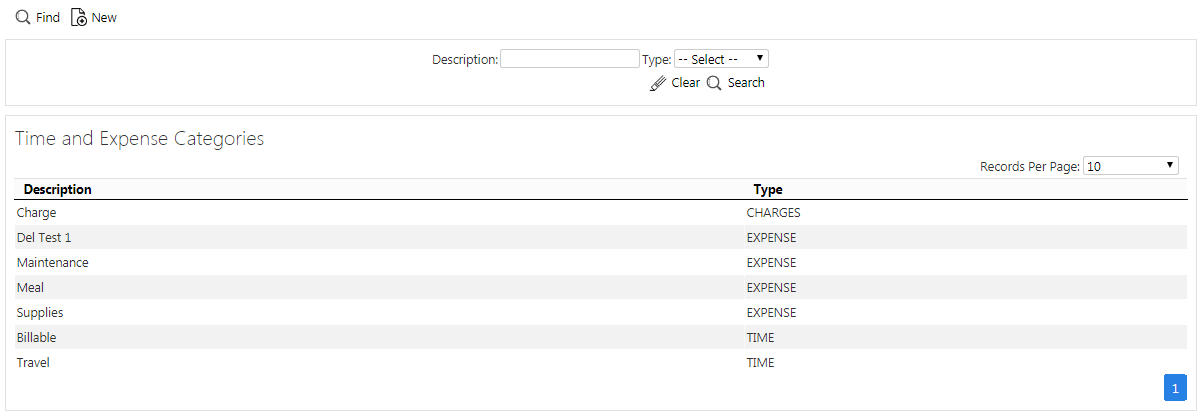Focus the Description text field
The image size is (1203, 417).
click(x=570, y=59)
